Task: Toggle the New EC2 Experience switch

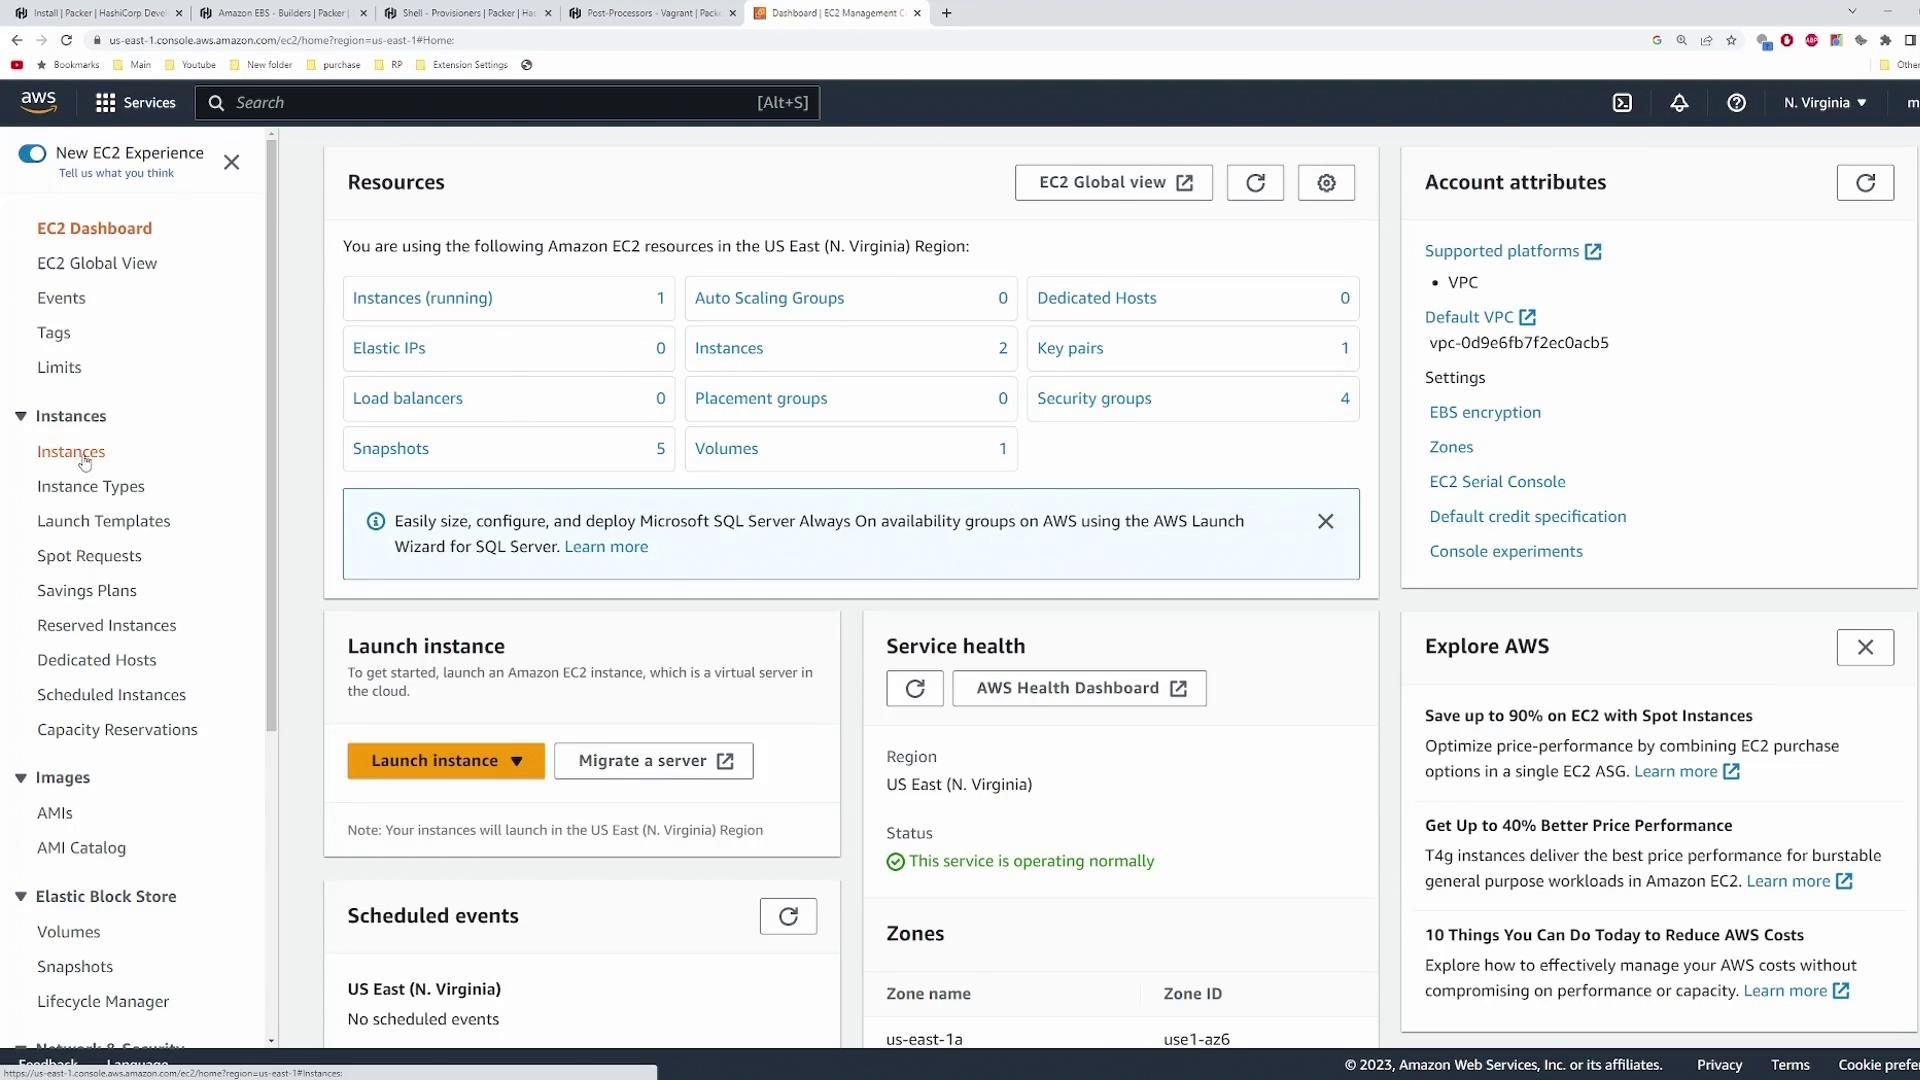Action: [x=32, y=153]
